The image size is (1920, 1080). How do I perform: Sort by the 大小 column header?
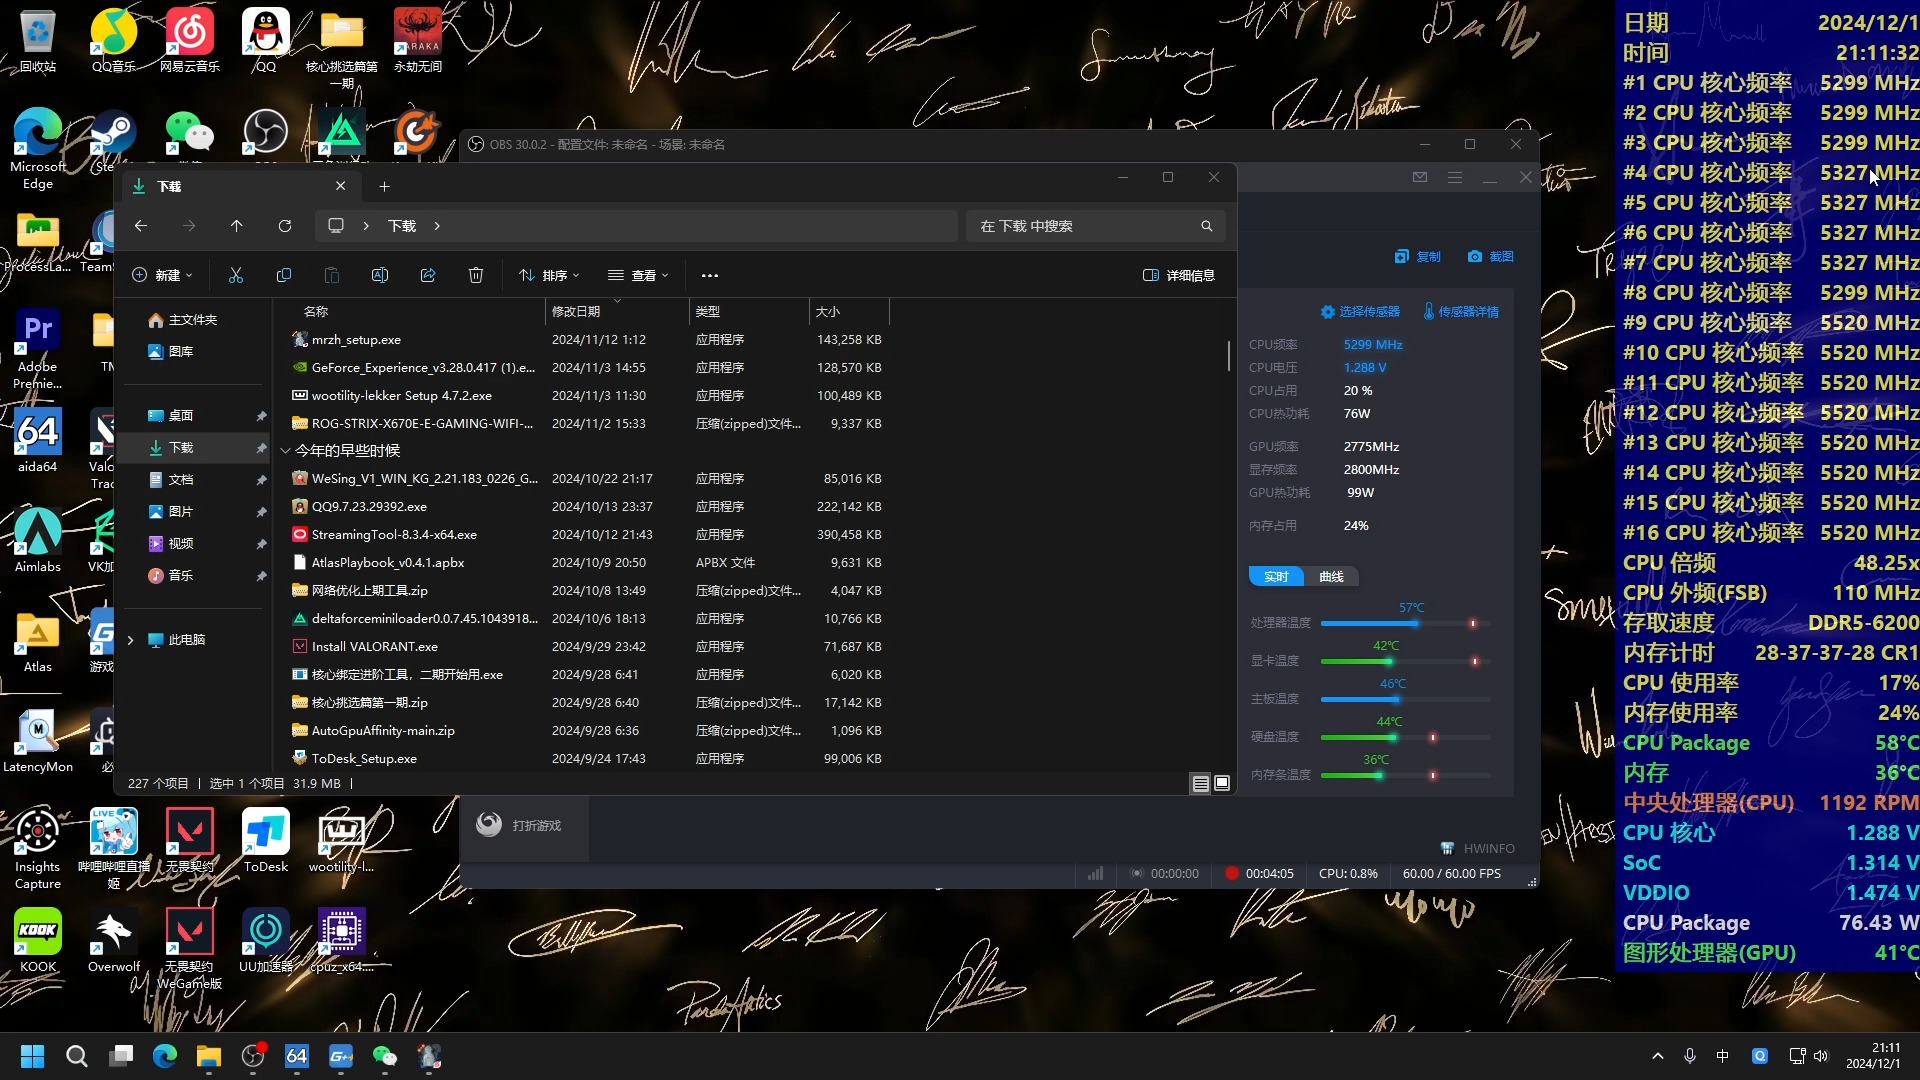click(x=849, y=312)
